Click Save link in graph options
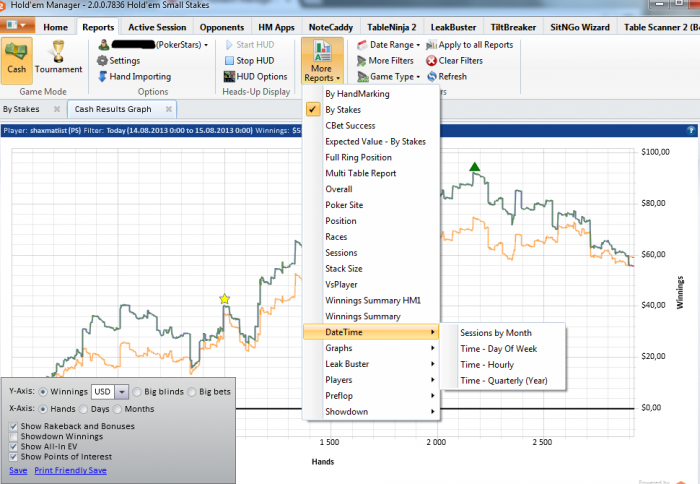The image size is (700, 484). (x=18, y=470)
